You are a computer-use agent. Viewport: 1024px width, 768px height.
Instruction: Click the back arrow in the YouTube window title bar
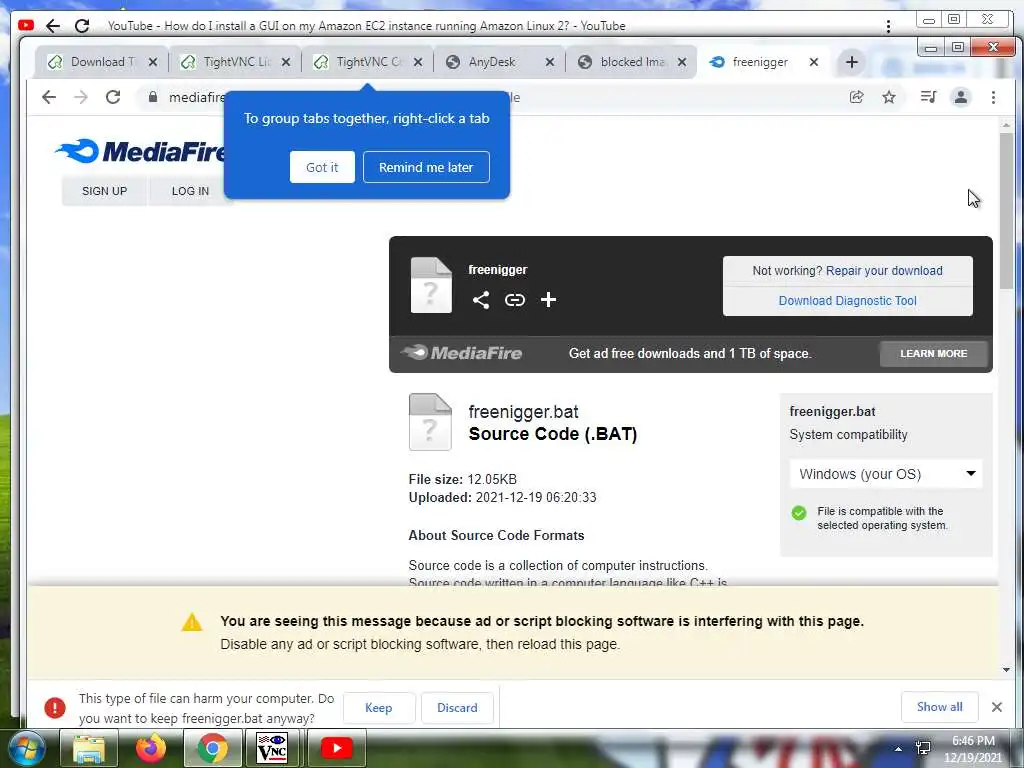point(53,25)
